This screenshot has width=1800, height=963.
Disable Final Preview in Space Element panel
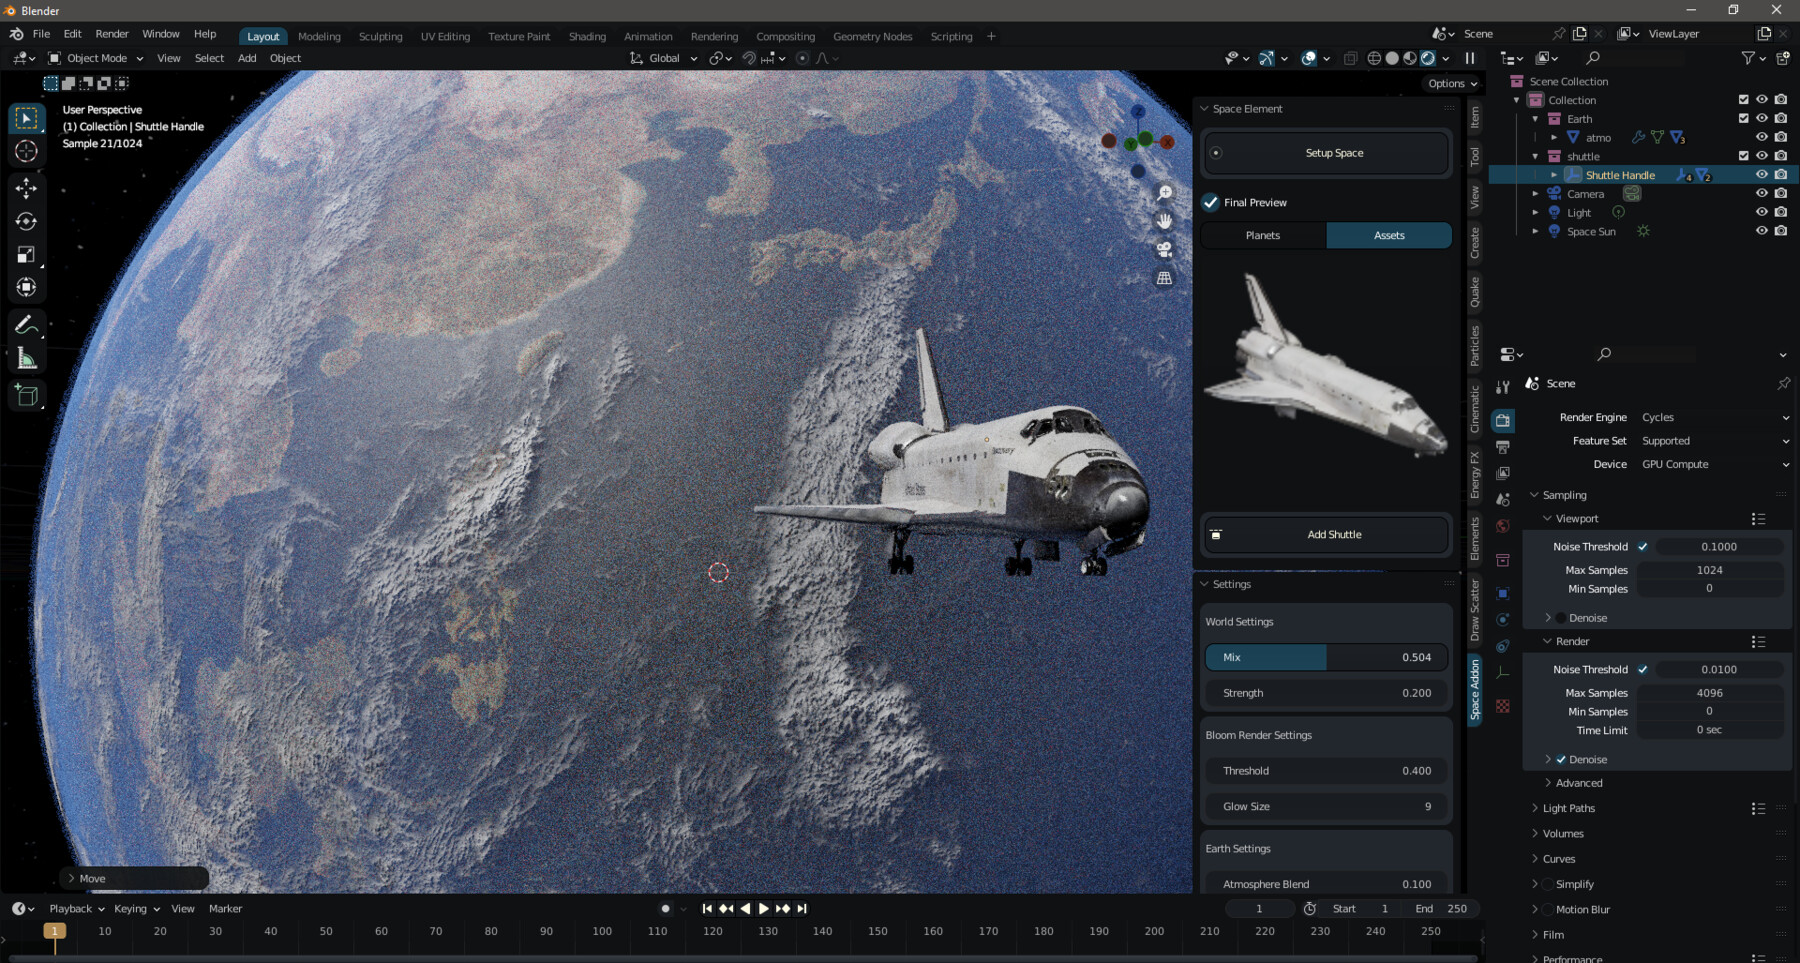pyautogui.click(x=1211, y=201)
